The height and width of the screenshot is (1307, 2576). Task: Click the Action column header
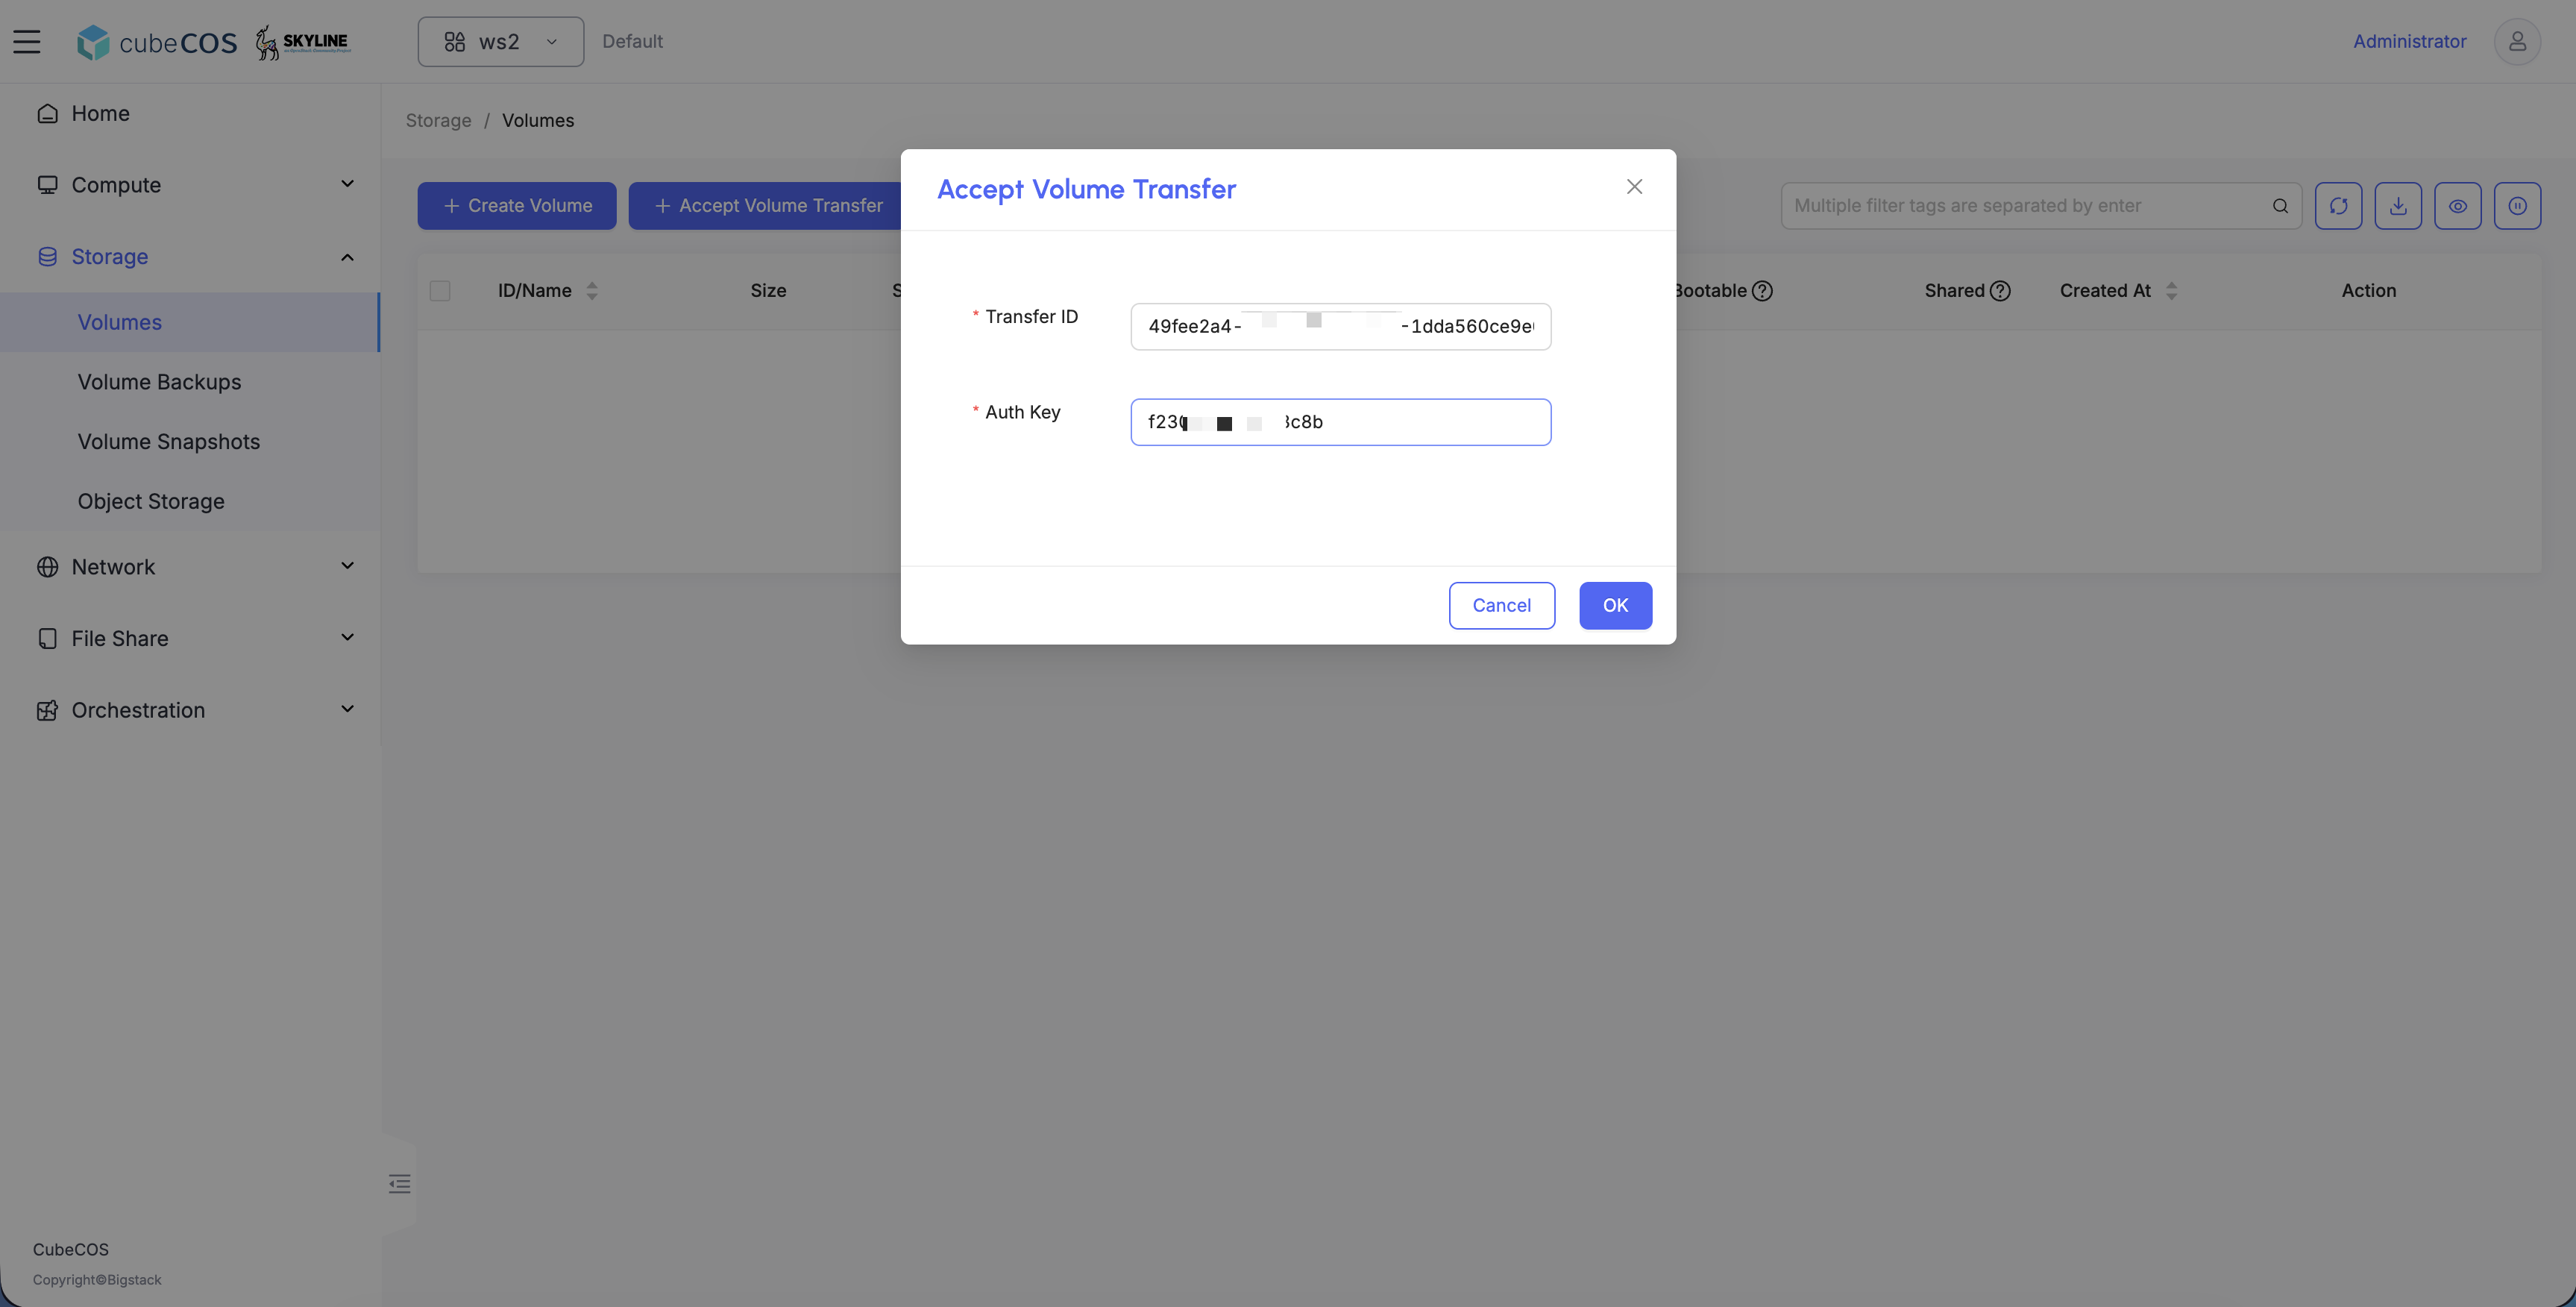click(2368, 291)
